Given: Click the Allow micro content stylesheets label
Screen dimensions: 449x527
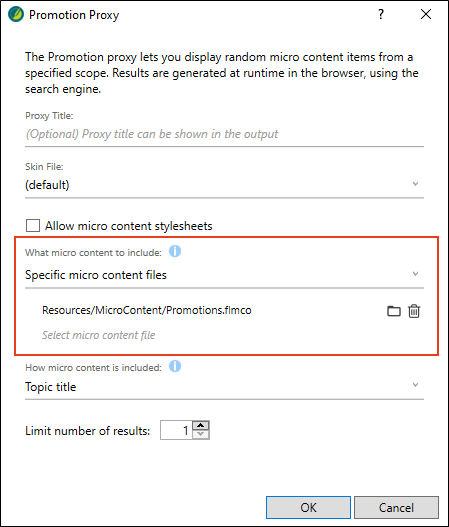Looking at the screenshot, I should [128, 226].
